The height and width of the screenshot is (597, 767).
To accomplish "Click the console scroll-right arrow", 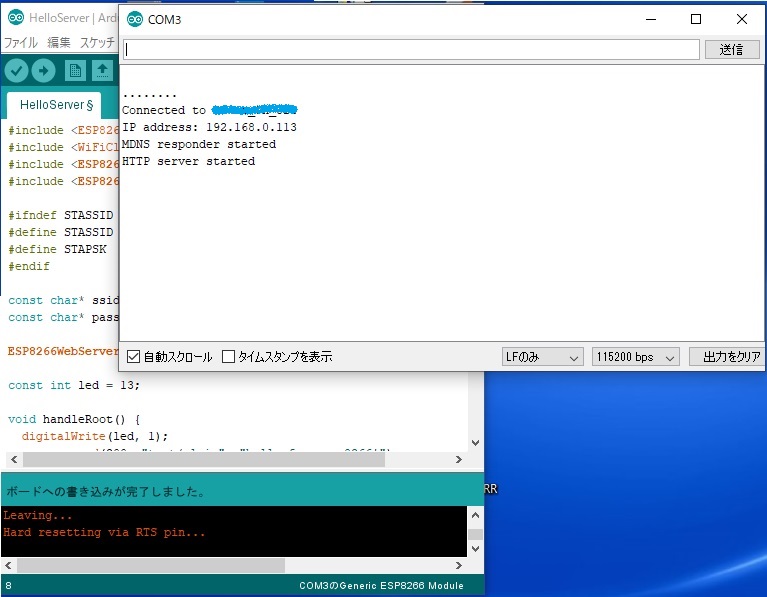I will click(458, 566).
